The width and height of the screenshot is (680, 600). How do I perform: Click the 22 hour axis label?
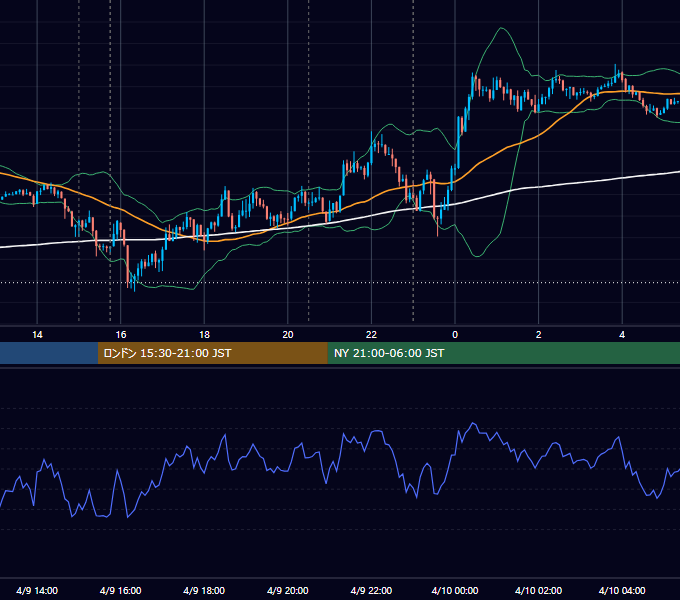click(371, 335)
